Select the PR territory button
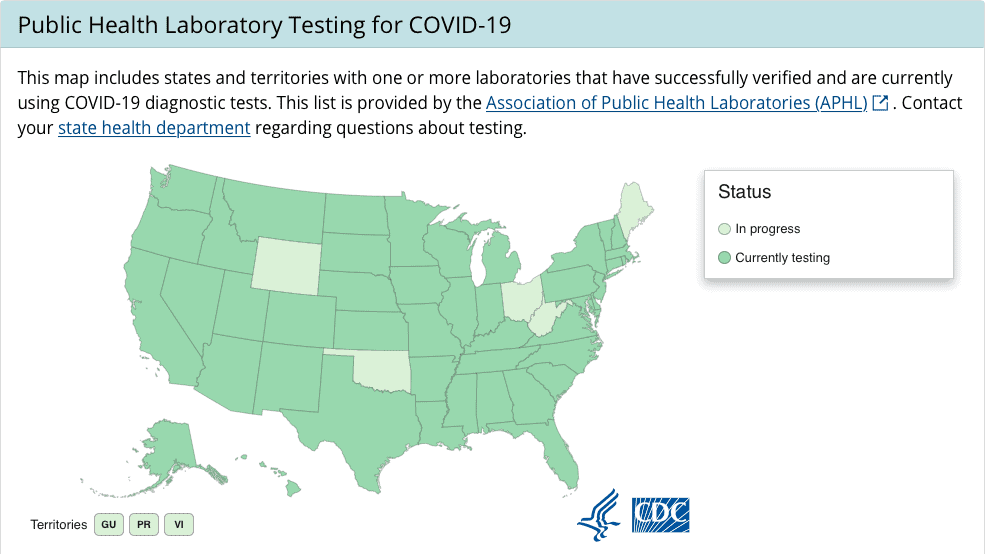Viewport: 985px width, 554px height. click(x=144, y=524)
